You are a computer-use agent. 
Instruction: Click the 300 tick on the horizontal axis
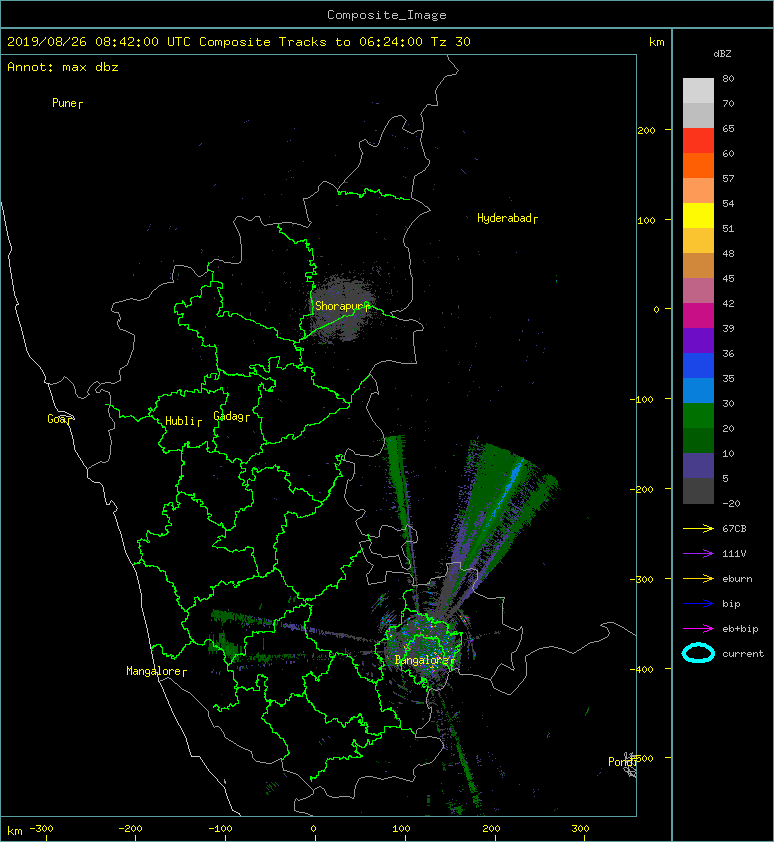point(581,829)
